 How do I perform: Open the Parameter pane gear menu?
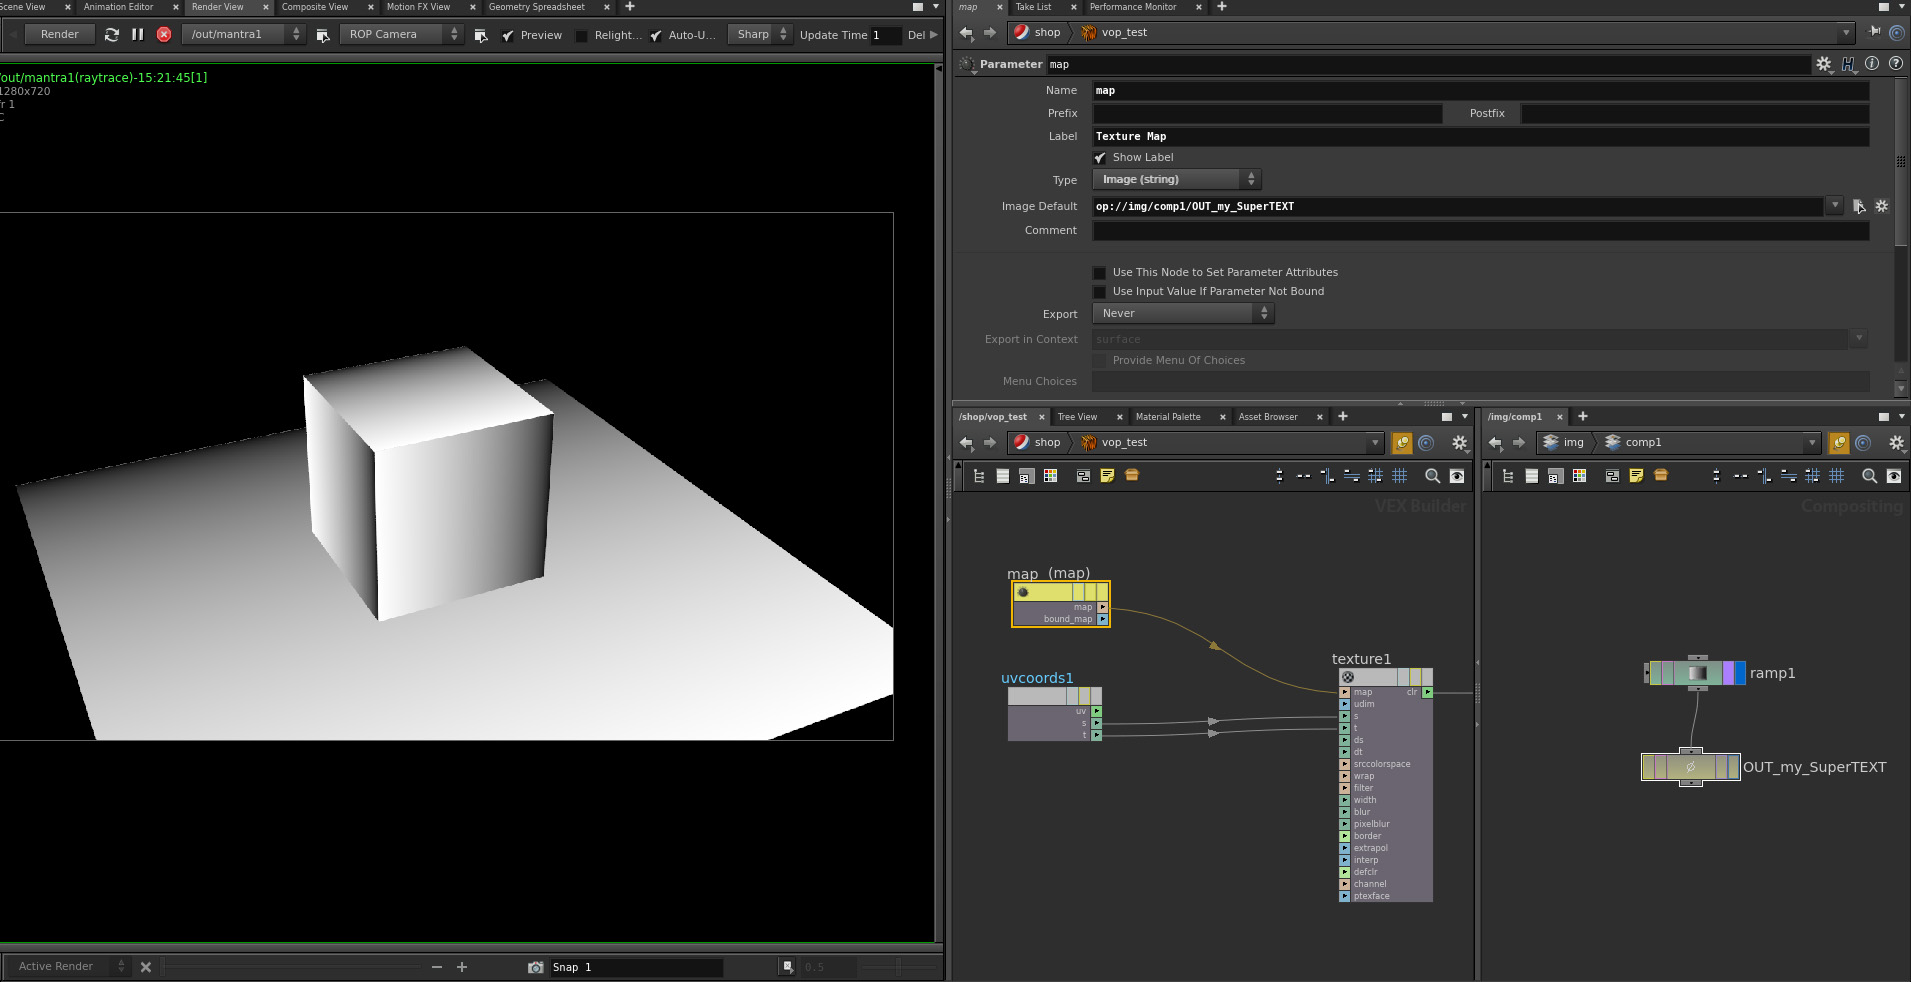tap(1823, 64)
